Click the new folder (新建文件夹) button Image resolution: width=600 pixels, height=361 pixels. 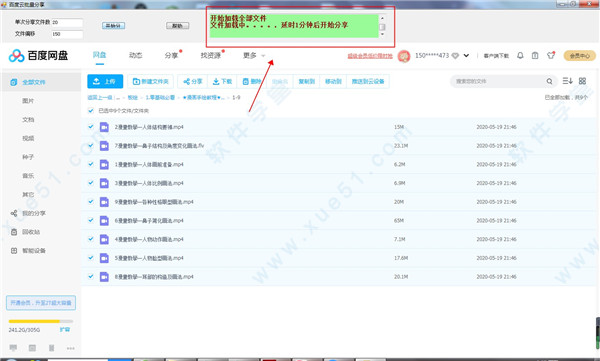(150, 81)
